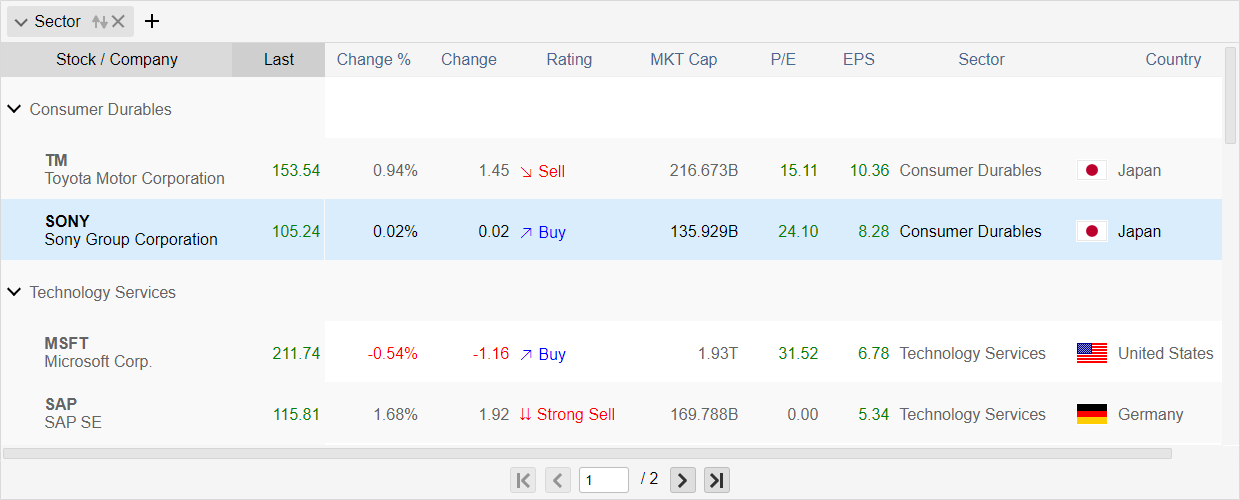
Task: Sort by the Sector column header
Action: [x=982, y=59]
